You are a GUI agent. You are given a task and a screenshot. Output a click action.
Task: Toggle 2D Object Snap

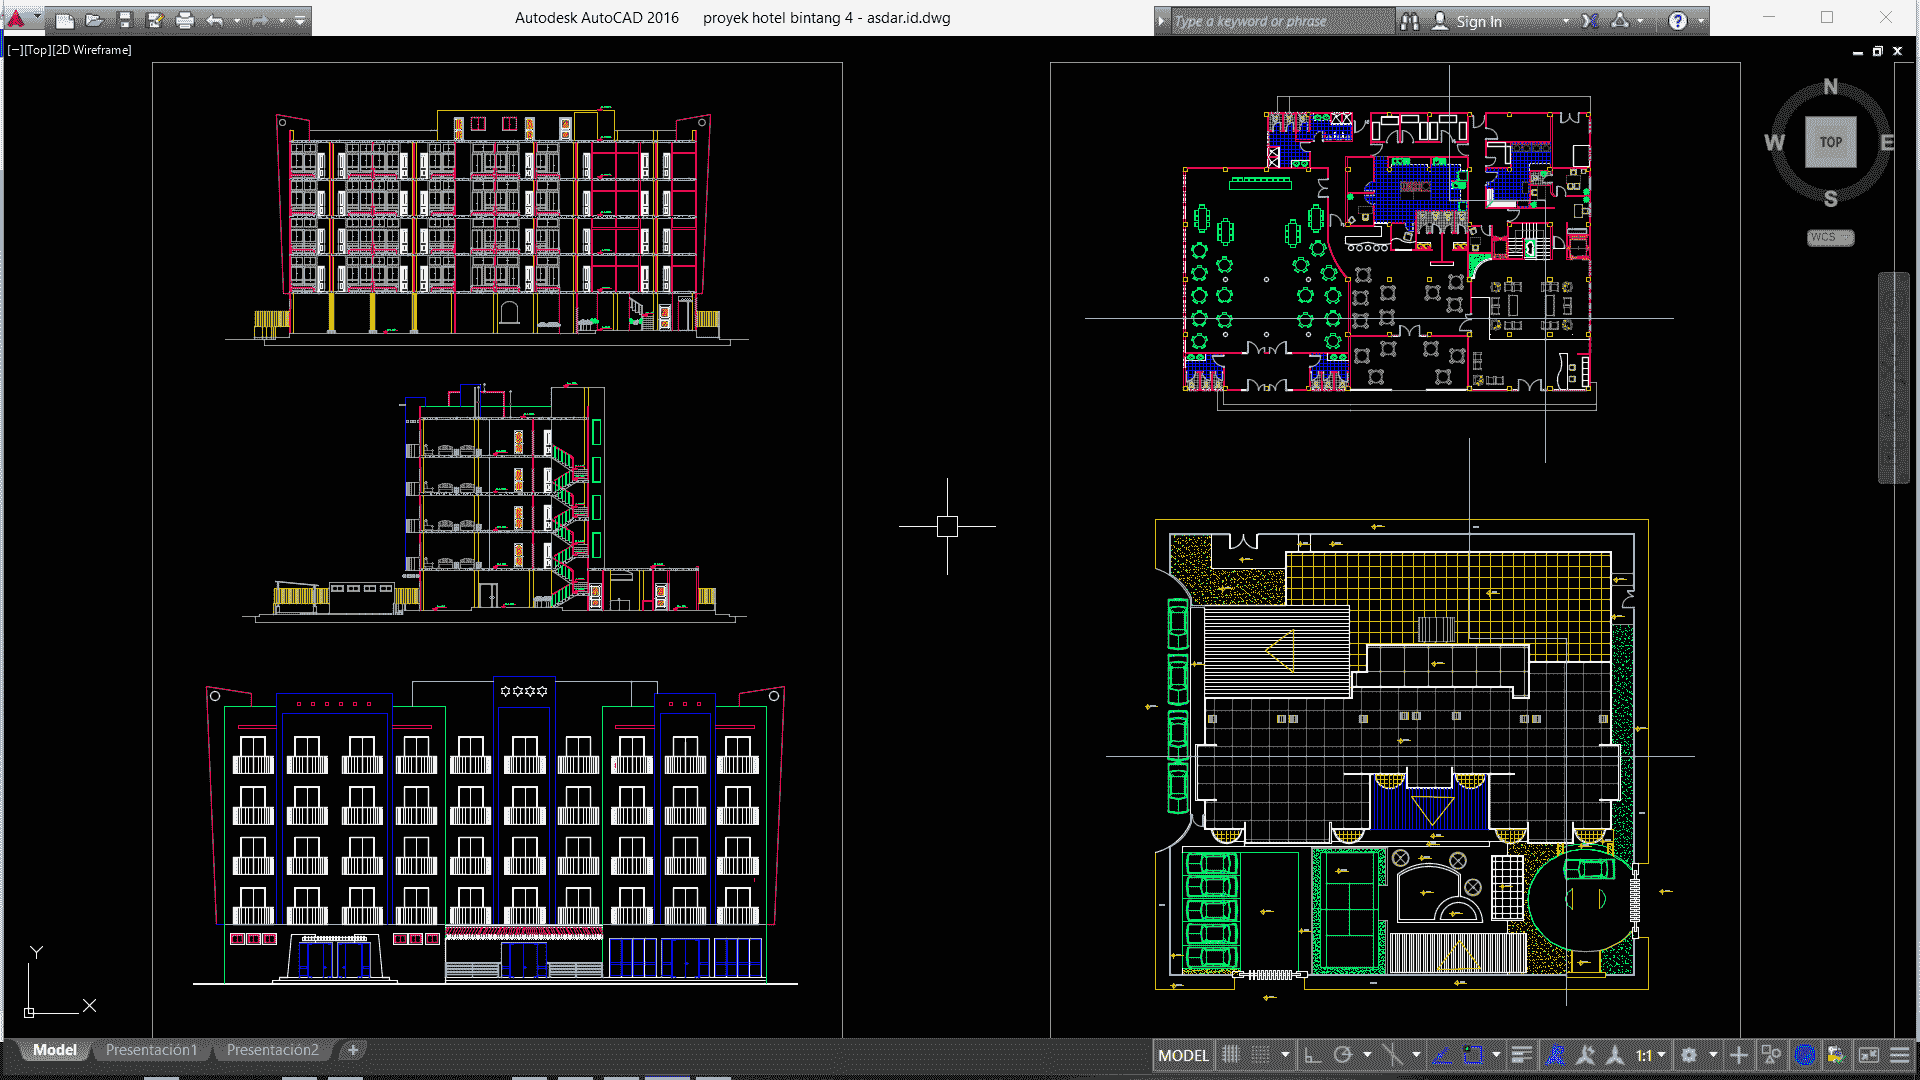[1473, 1055]
